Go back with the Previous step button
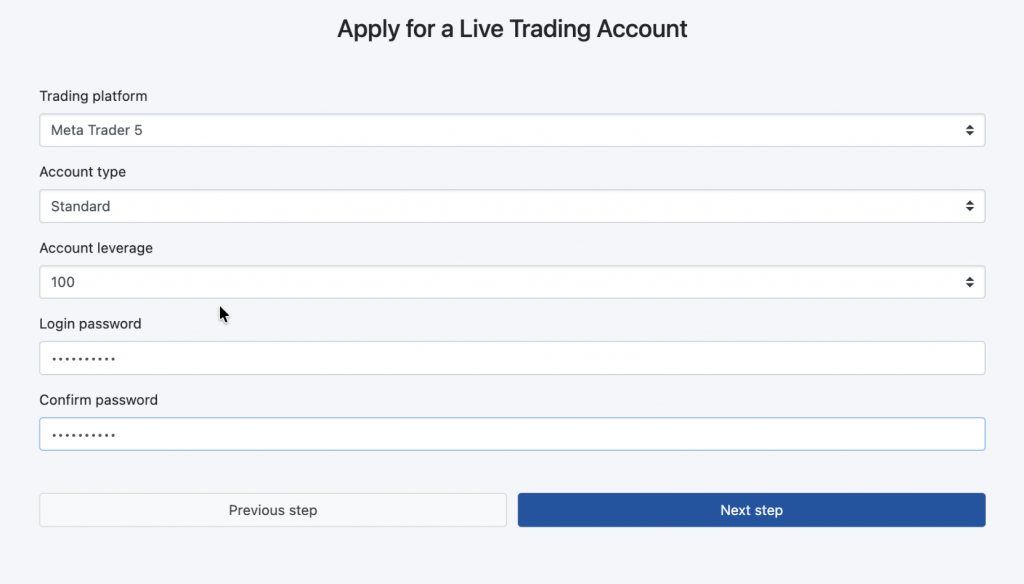Viewport: 1024px width, 584px height. pyautogui.click(x=273, y=510)
